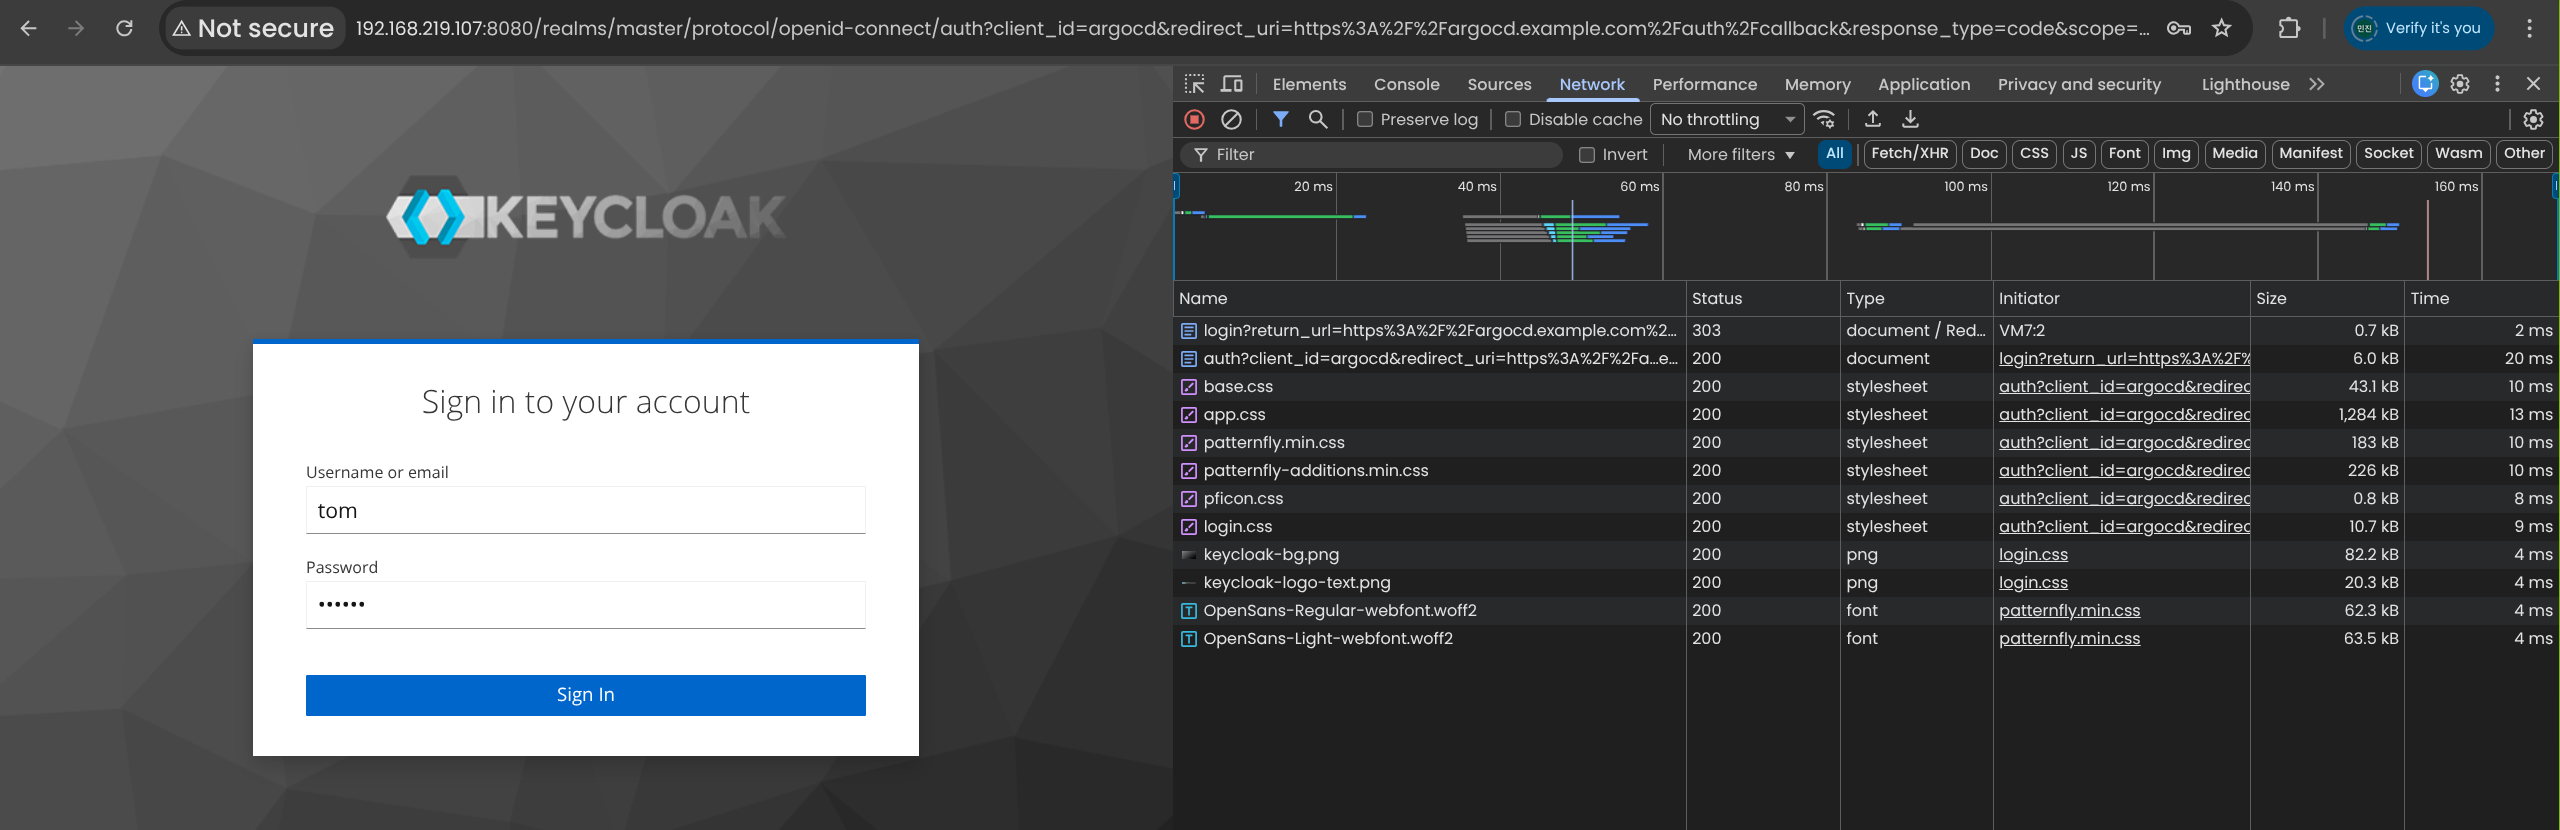
Task: Sort requests by Name column header
Action: click(x=1430, y=298)
